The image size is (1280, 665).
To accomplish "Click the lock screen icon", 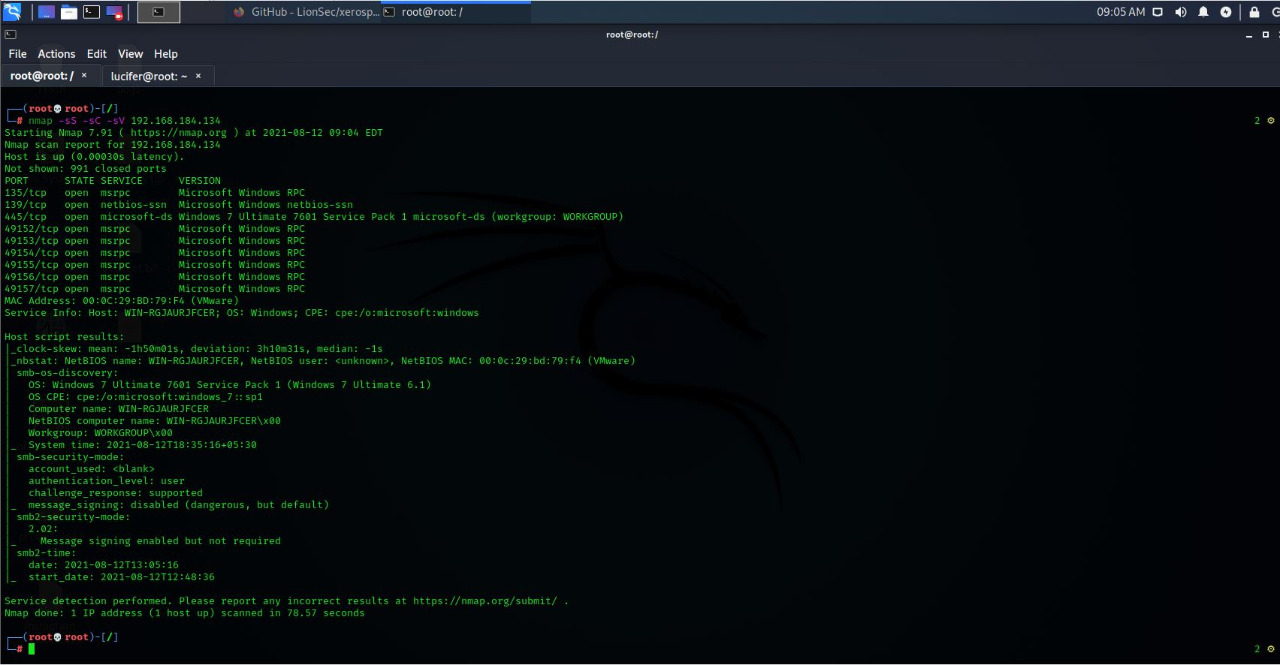I will tap(1254, 12).
